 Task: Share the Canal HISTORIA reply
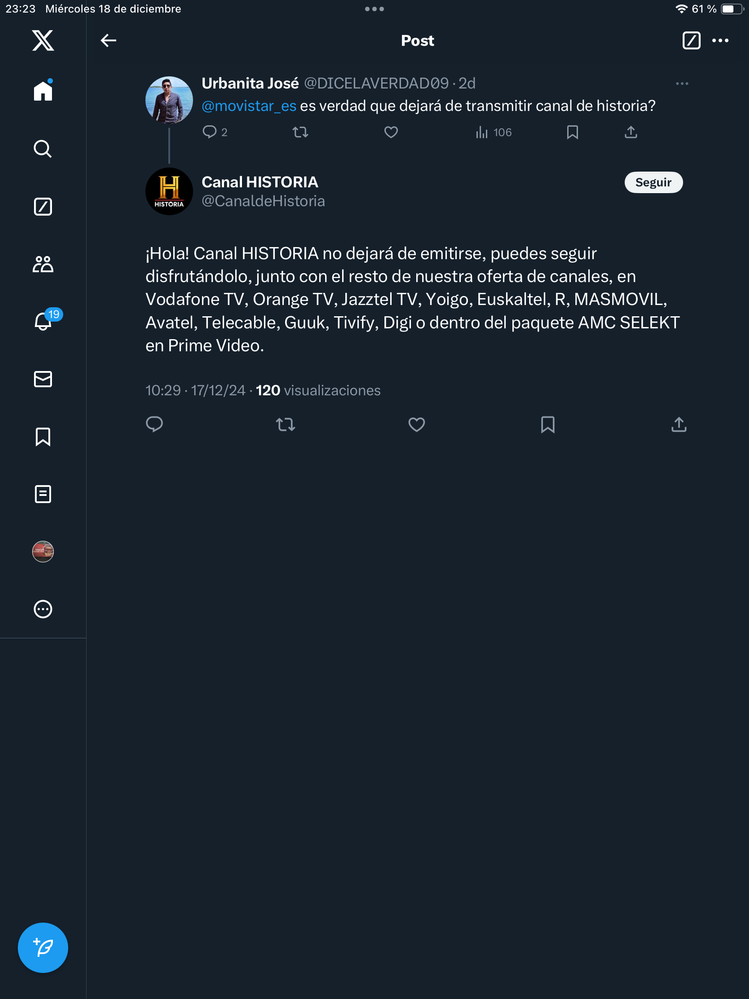679,425
